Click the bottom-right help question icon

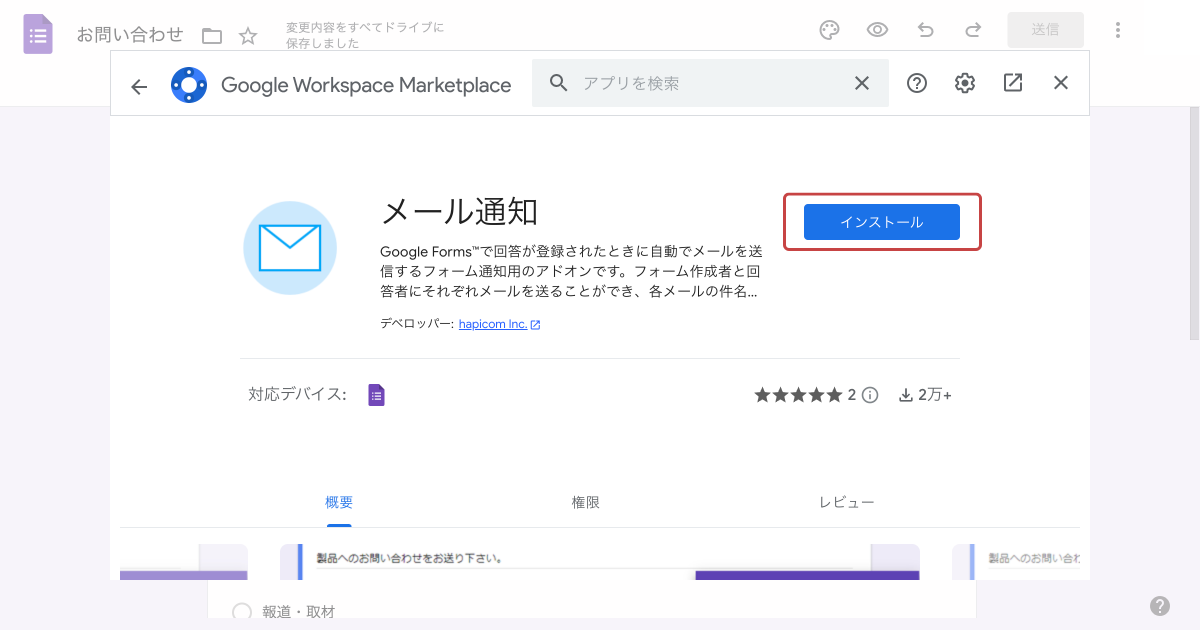coord(1160,606)
